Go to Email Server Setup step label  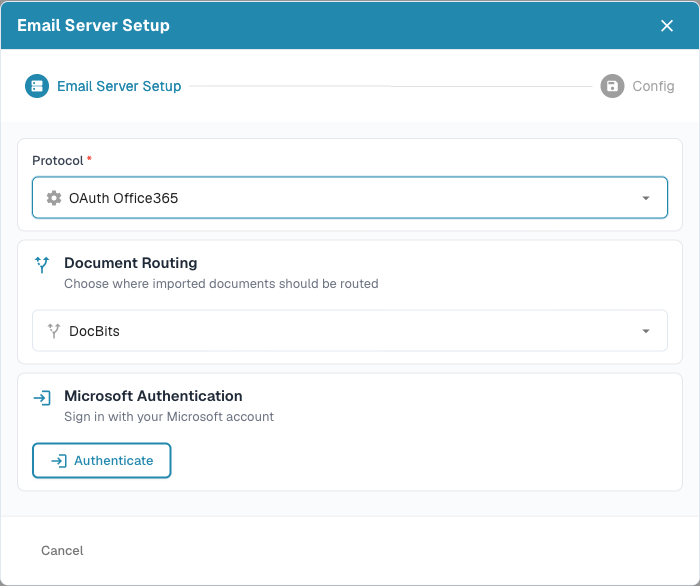tap(119, 86)
